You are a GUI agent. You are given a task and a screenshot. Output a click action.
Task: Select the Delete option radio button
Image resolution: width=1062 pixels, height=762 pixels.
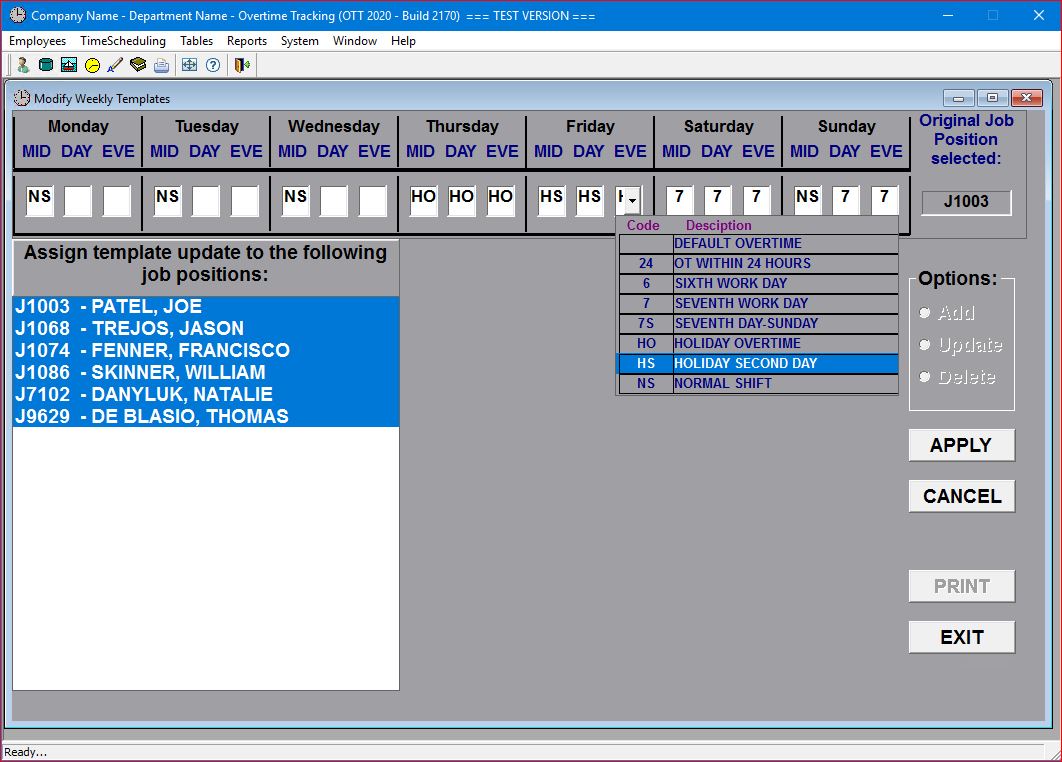pyautogui.click(x=925, y=377)
